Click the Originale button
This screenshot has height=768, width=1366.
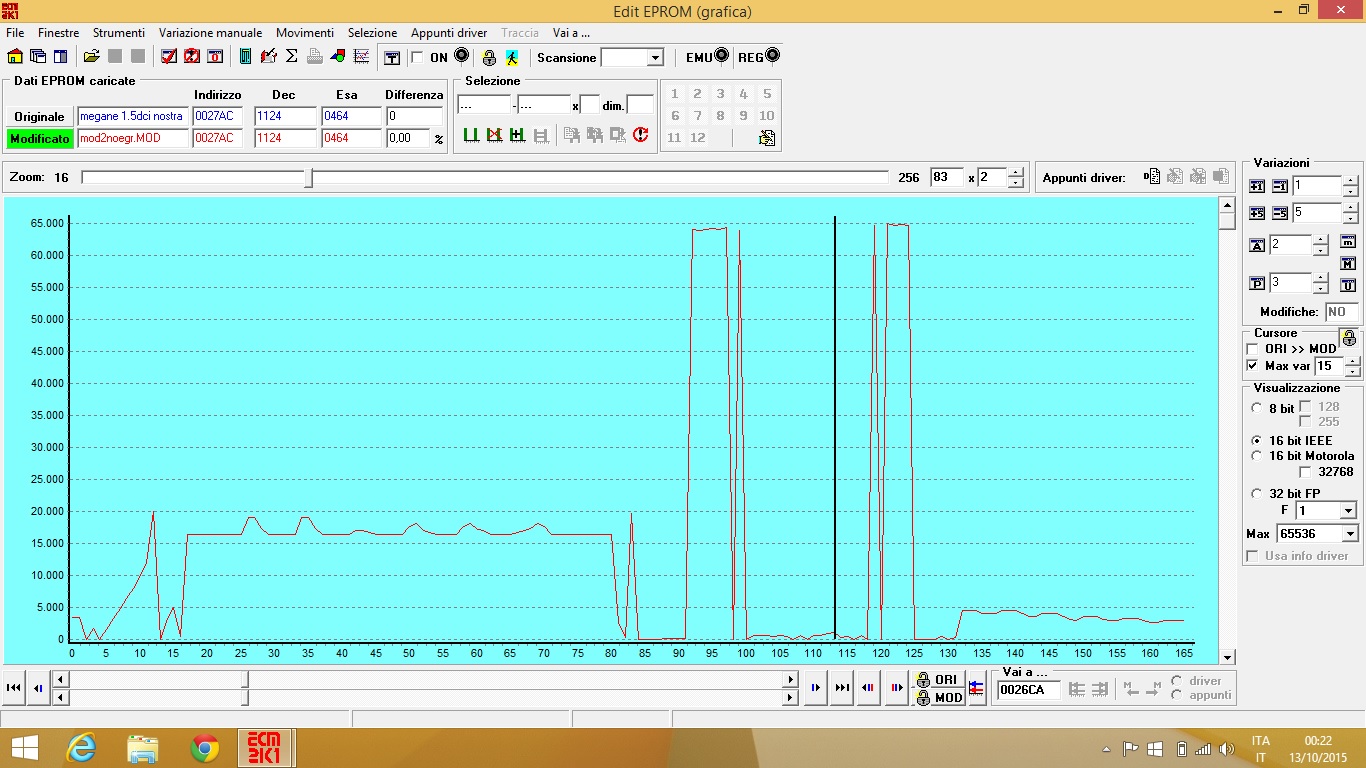pos(39,116)
